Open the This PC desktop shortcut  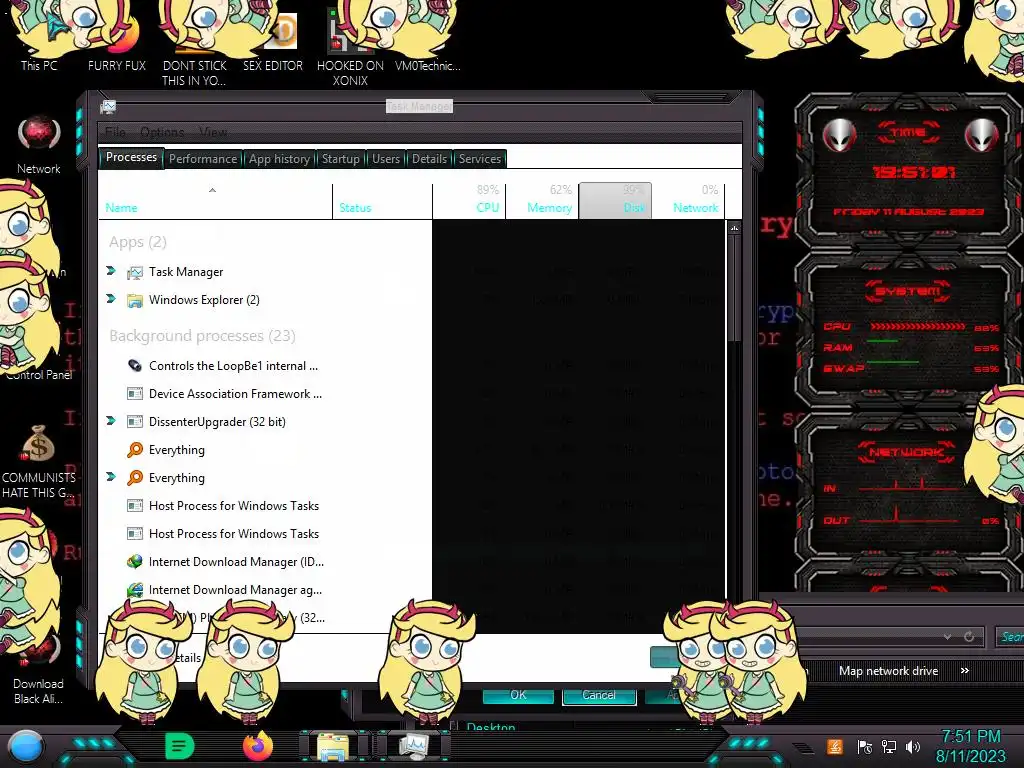pyautogui.click(x=39, y=39)
